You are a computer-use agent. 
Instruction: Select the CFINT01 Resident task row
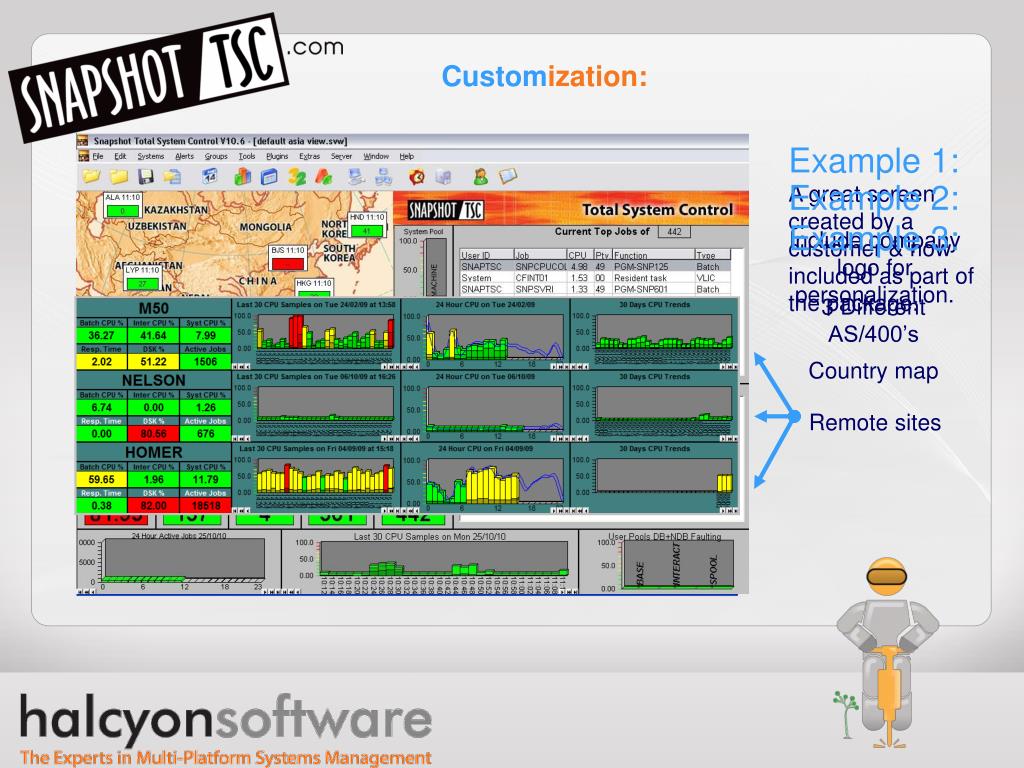coord(594,278)
